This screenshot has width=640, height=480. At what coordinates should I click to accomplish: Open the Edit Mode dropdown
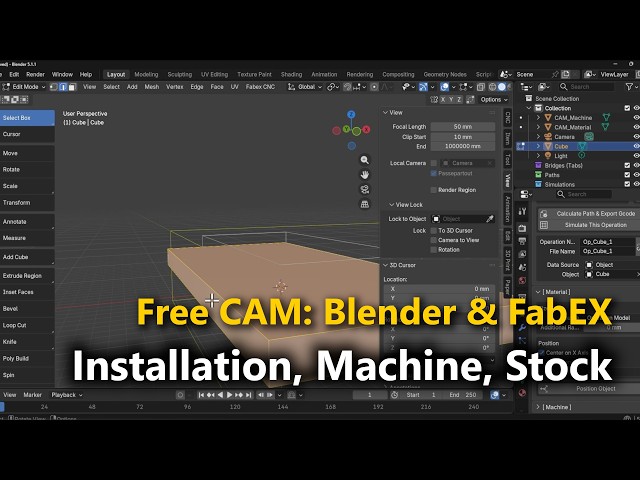pyautogui.click(x=24, y=87)
